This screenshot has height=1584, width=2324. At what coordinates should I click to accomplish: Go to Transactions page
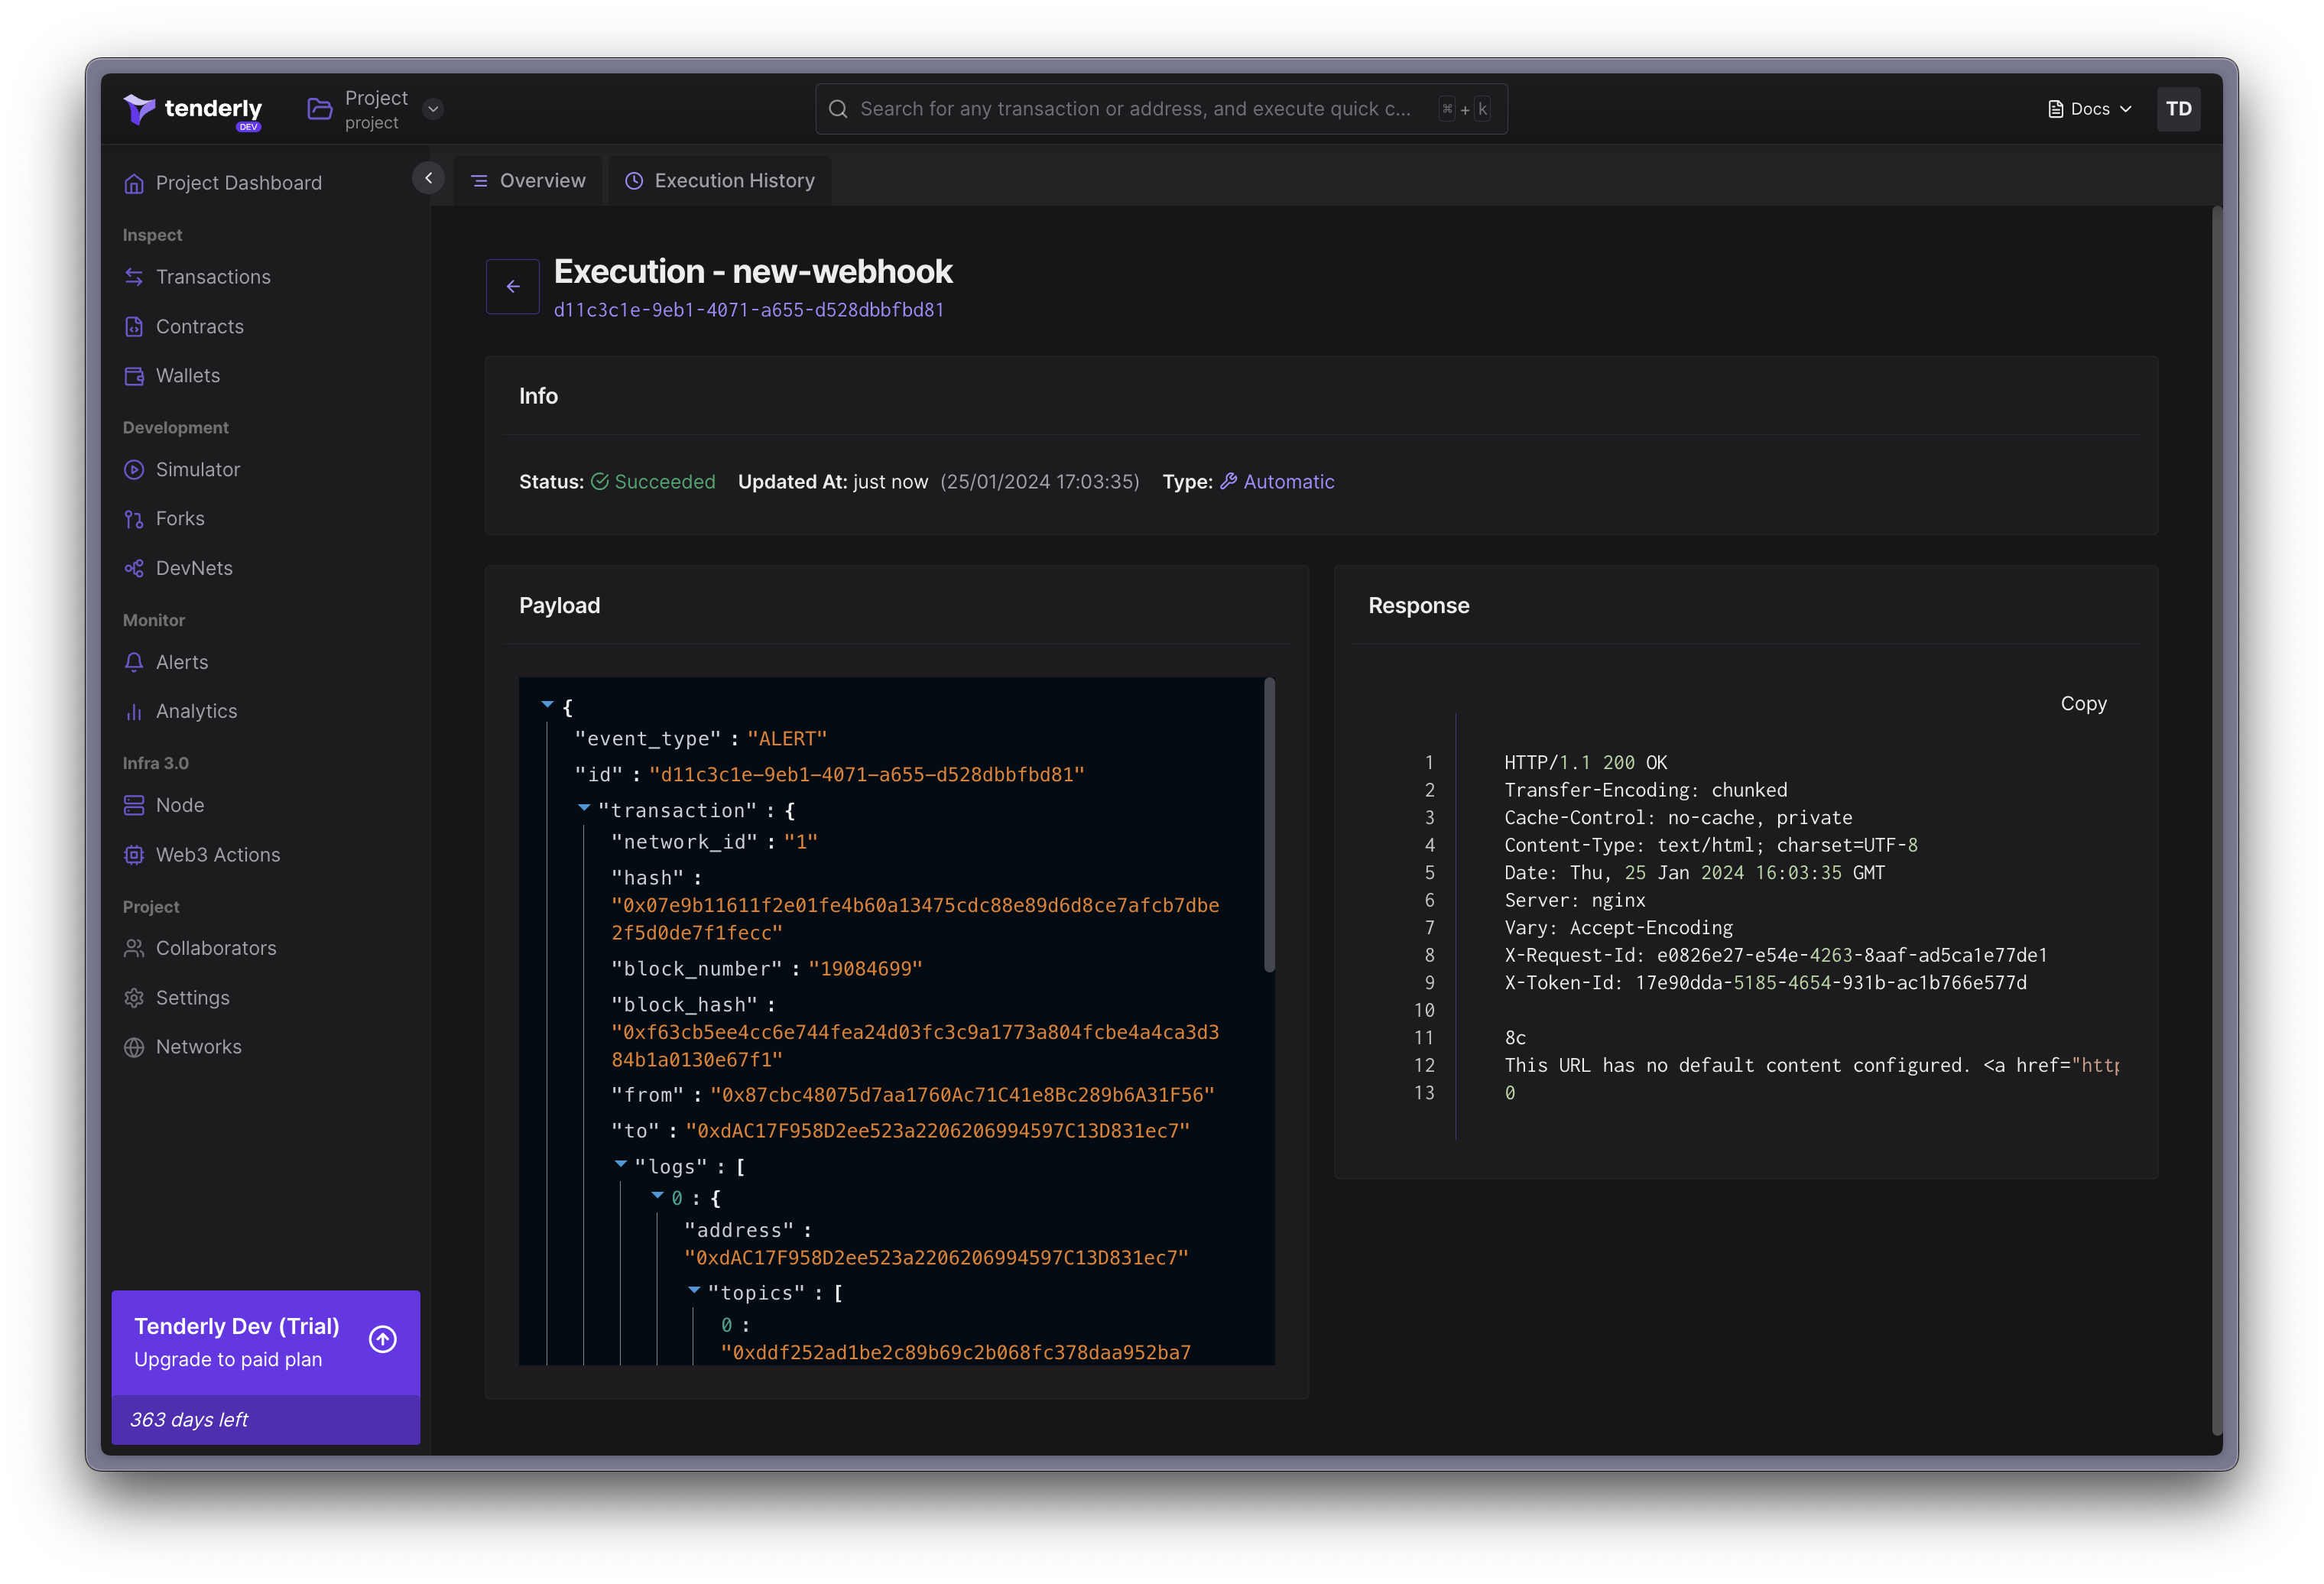(213, 277)
